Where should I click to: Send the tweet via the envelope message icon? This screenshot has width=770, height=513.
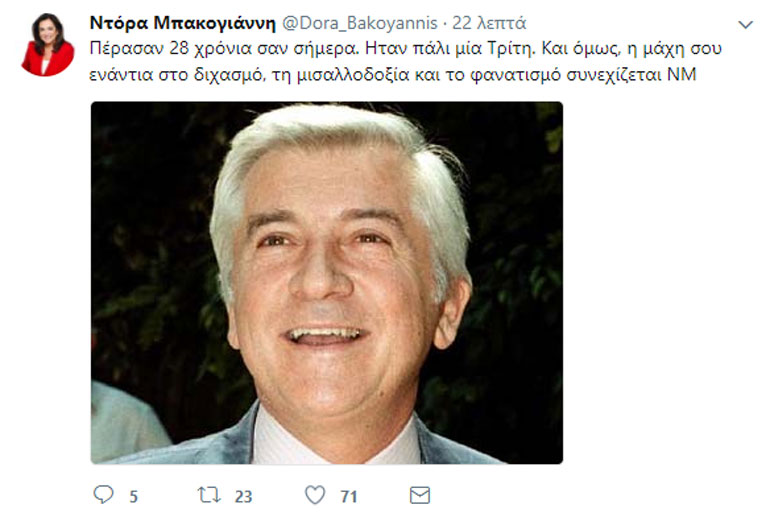[x=420, y=495]
